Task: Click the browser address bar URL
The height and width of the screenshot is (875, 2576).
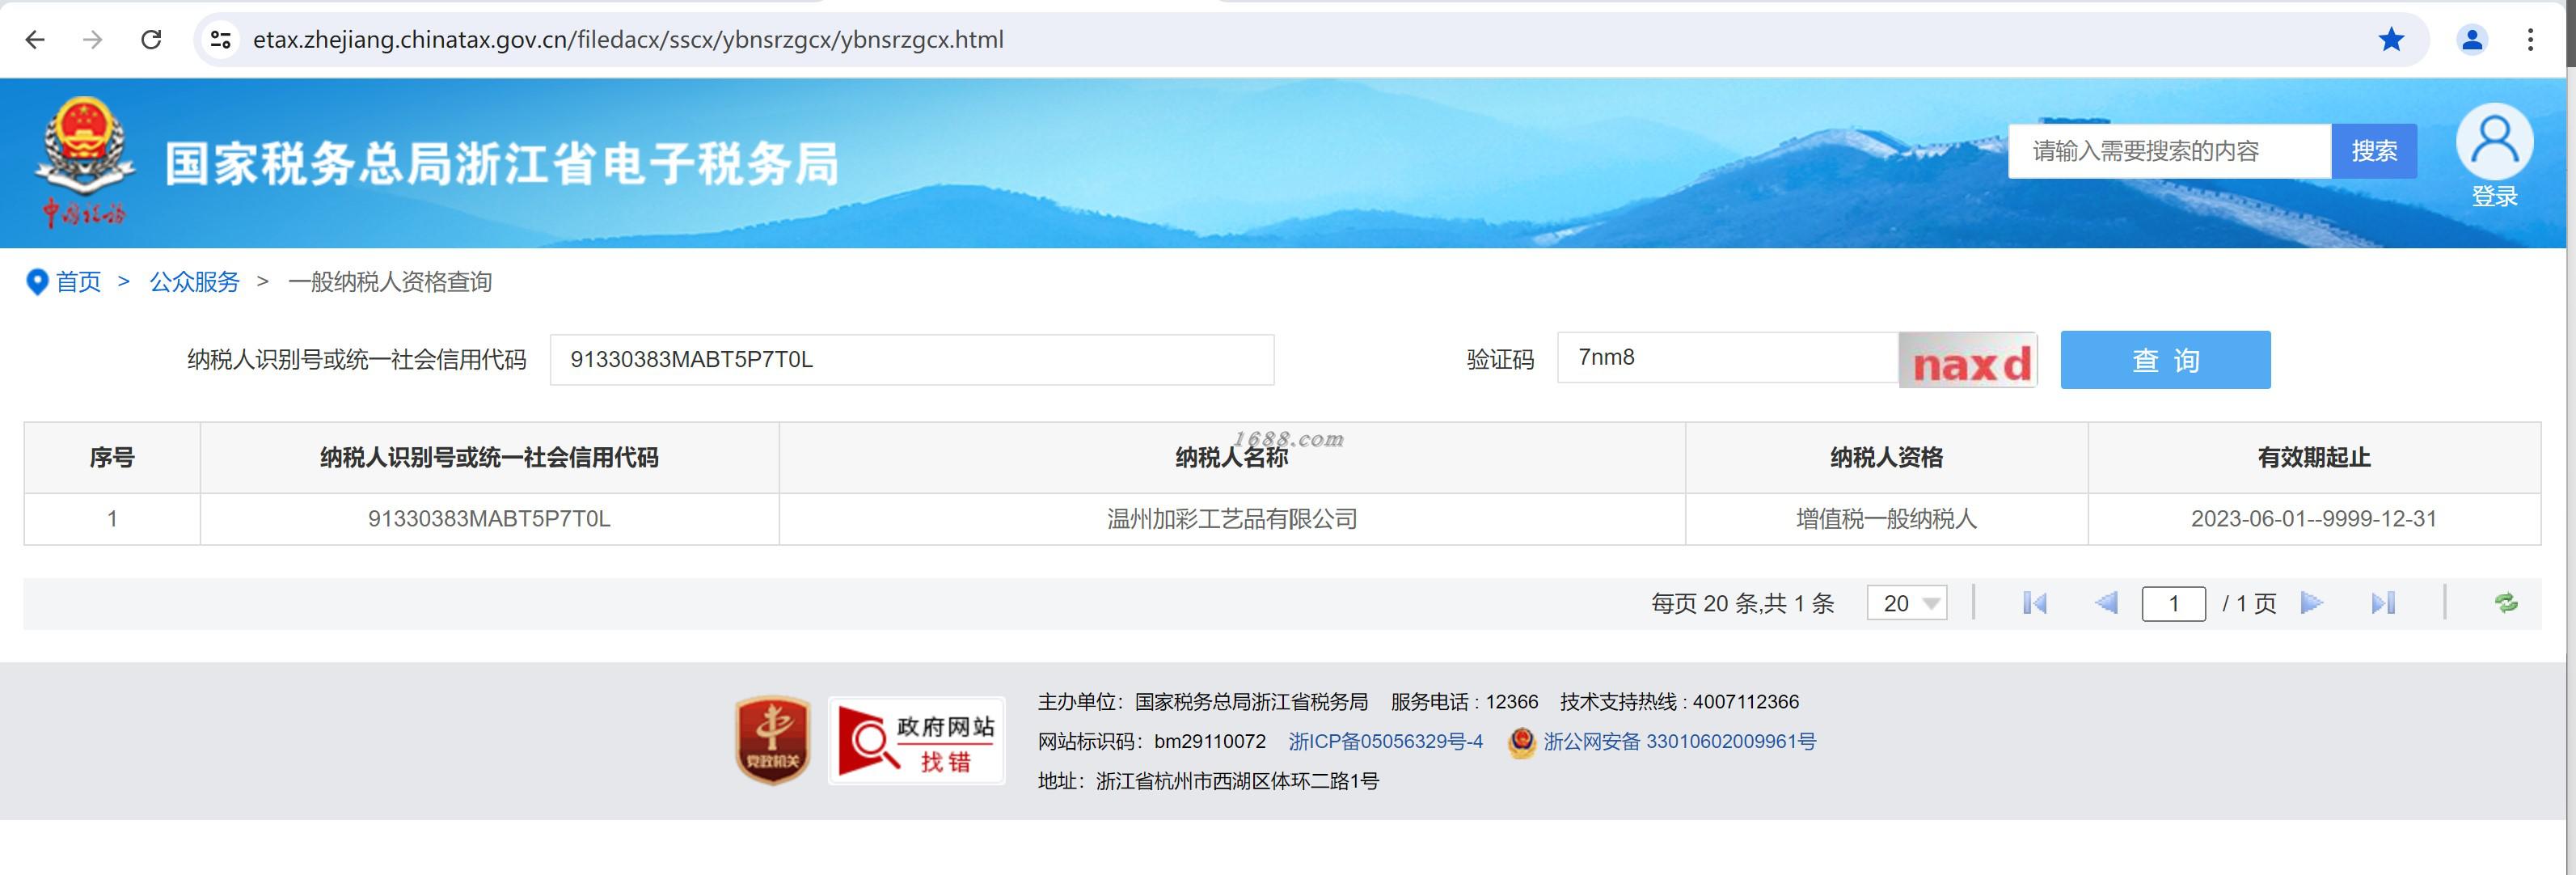Action: click(x=628, y=40)
